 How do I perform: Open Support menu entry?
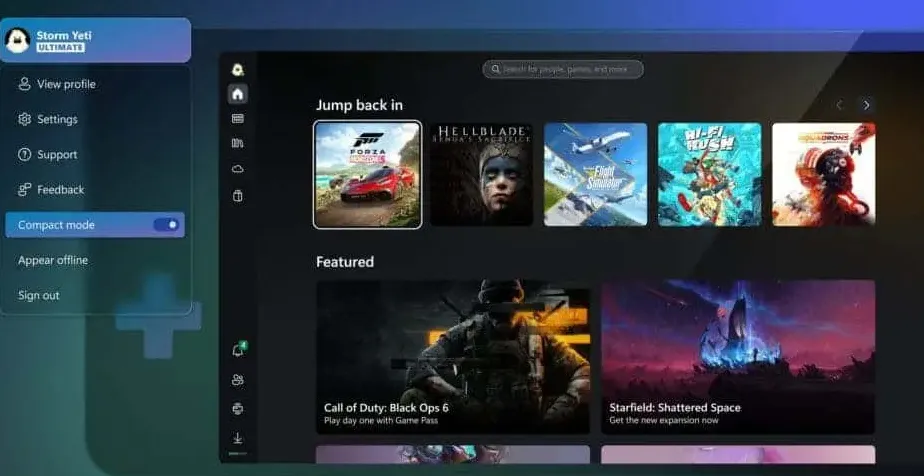pyautogui.click(x=95, y=154)
